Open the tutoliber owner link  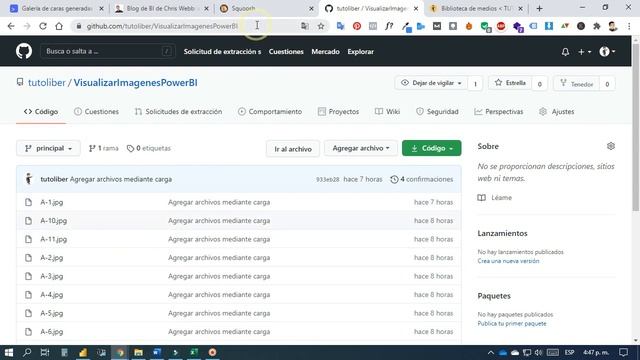(x=47, y=83)
